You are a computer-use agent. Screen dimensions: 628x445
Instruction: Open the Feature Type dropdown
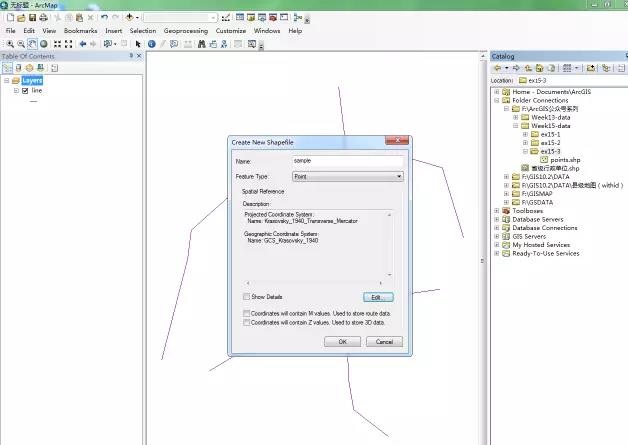click(348, 176)
